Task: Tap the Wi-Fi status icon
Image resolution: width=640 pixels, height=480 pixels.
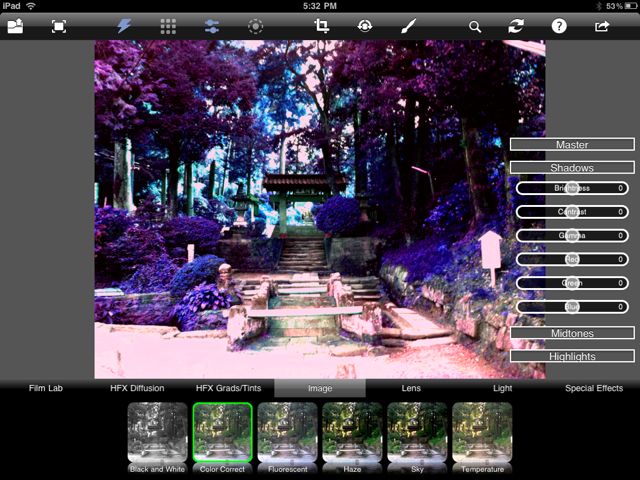Action: coord(31,6)
